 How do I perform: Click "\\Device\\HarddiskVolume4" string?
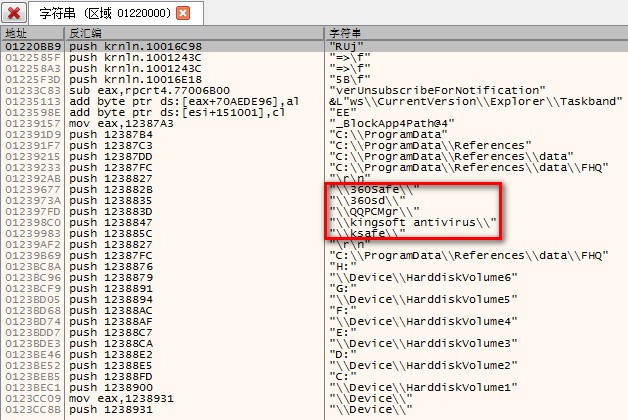[x=423, y=322]
